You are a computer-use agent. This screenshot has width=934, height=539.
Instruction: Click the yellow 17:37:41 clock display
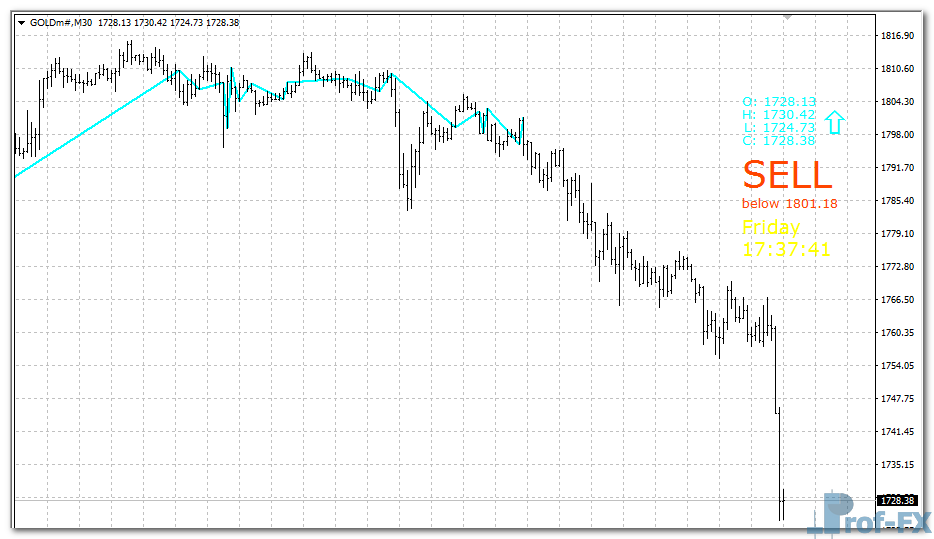tap(786, 249)
